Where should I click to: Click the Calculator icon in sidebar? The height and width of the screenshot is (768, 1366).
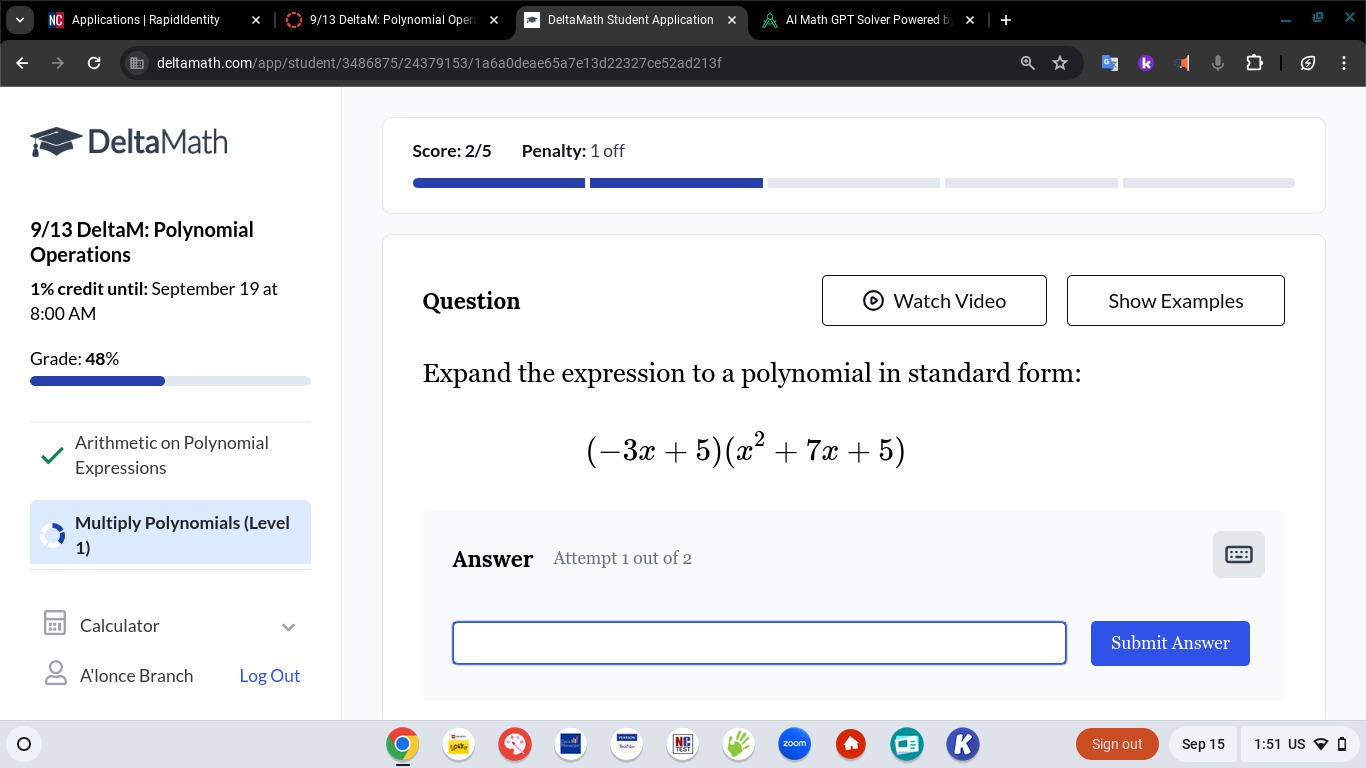[x=55, y=624]
